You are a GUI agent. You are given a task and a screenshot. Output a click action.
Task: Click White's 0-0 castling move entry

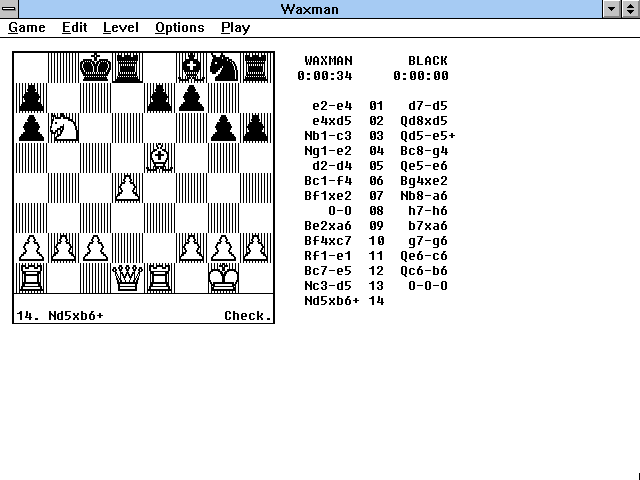point(340,211)
